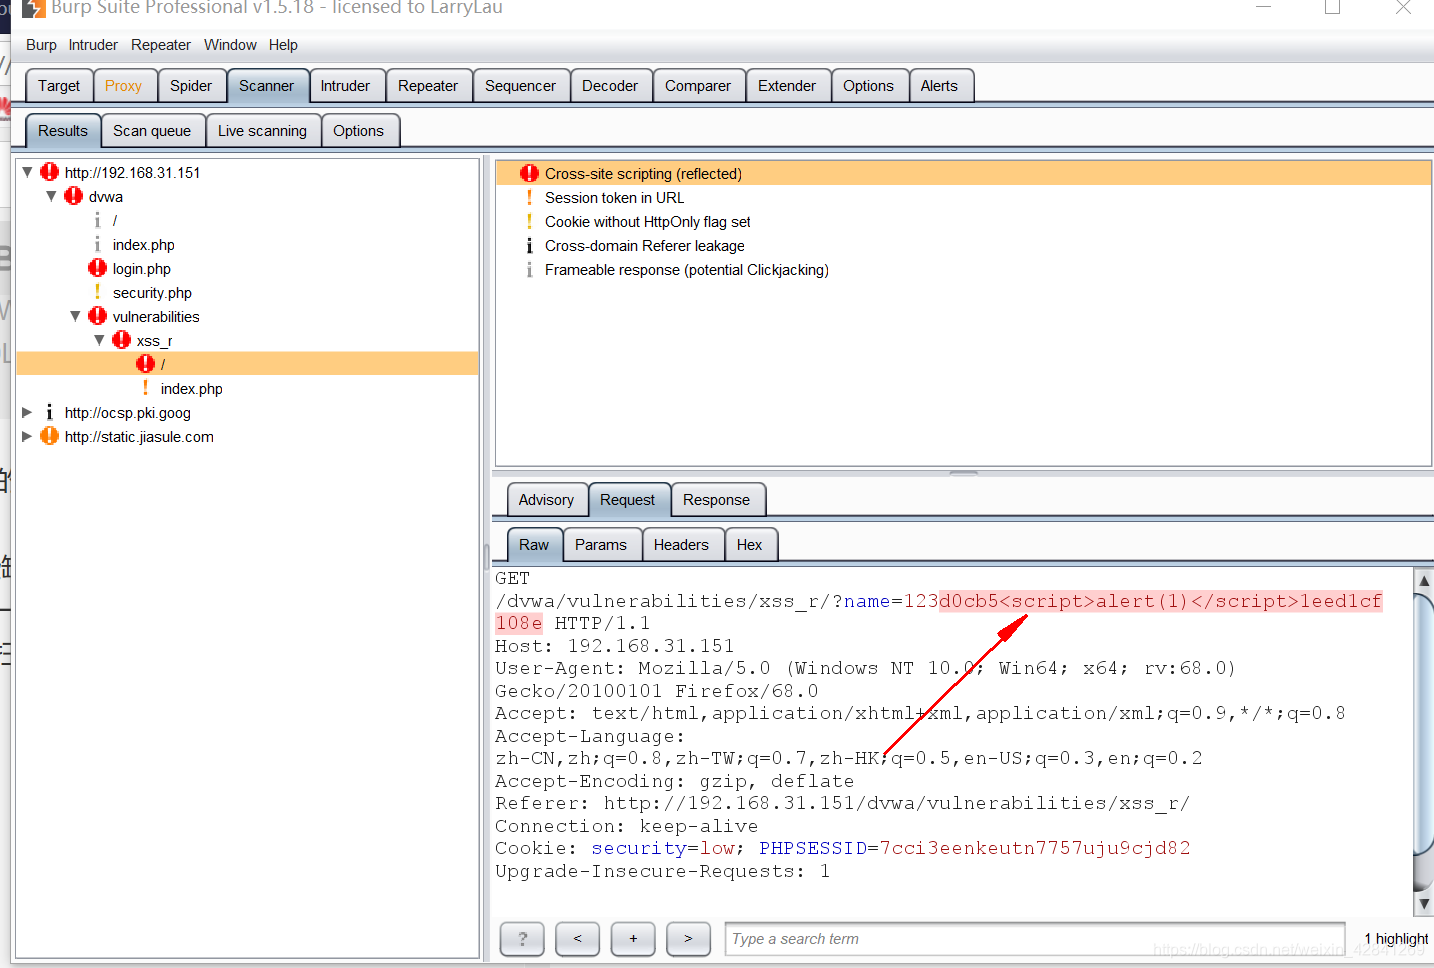
Task: Click warning icon of Cookie without HttpOnly flag
Action: [x=529, y=221]
